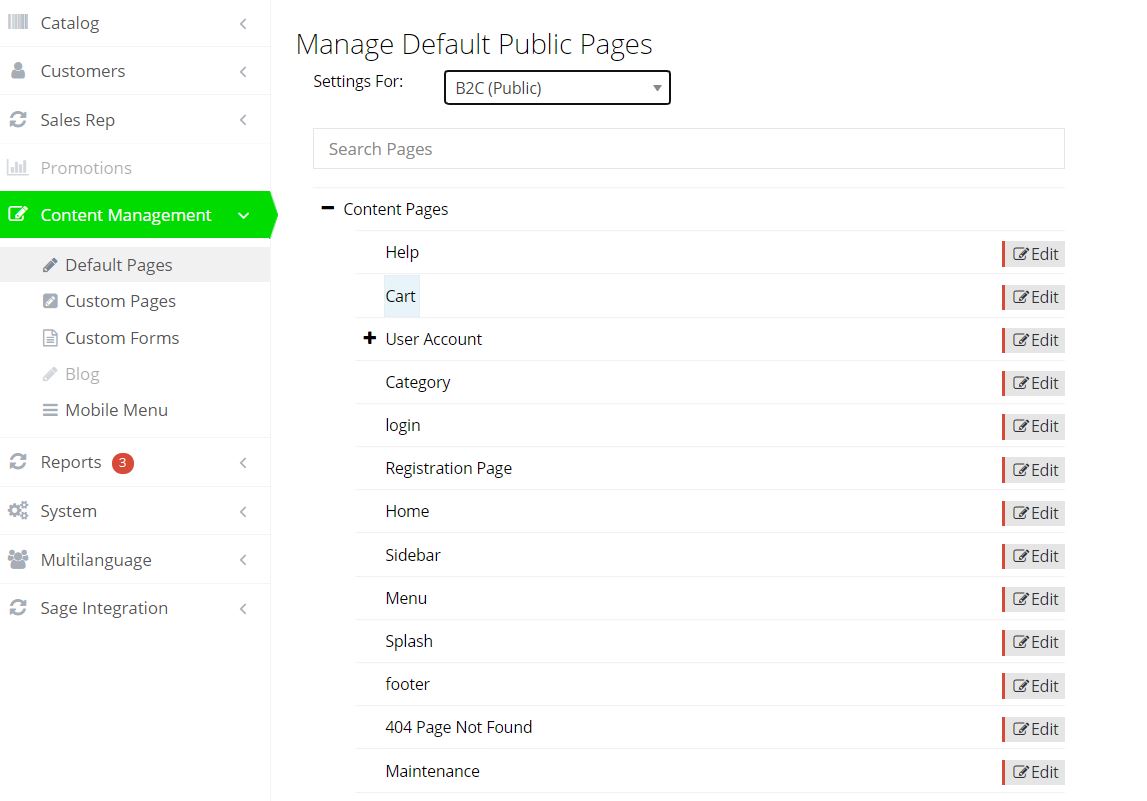Click the Customers person icon
The width and height of the screenshot is (1147, 801).
pyautogui.click(x=18, y=71)
